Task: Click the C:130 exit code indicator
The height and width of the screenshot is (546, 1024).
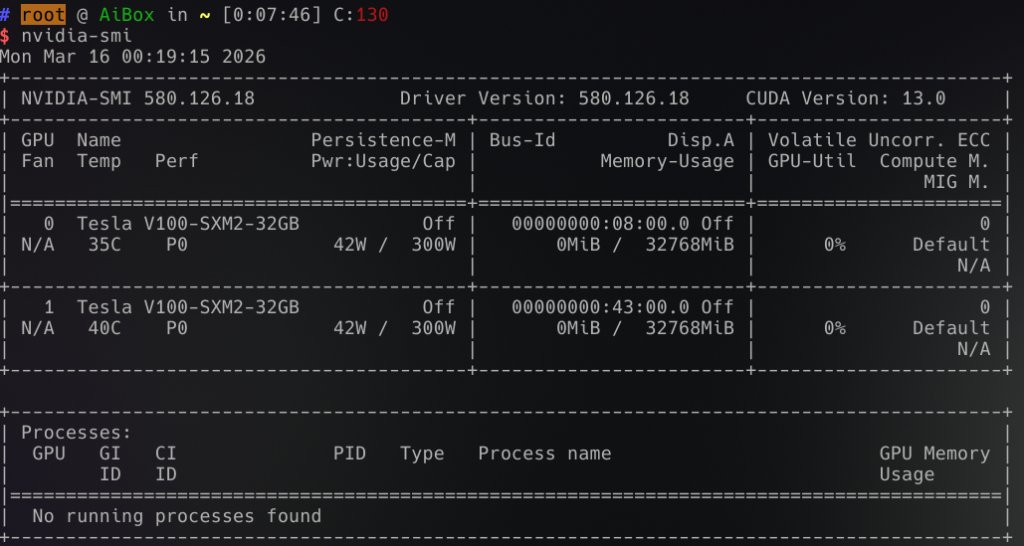Action: 360,15
